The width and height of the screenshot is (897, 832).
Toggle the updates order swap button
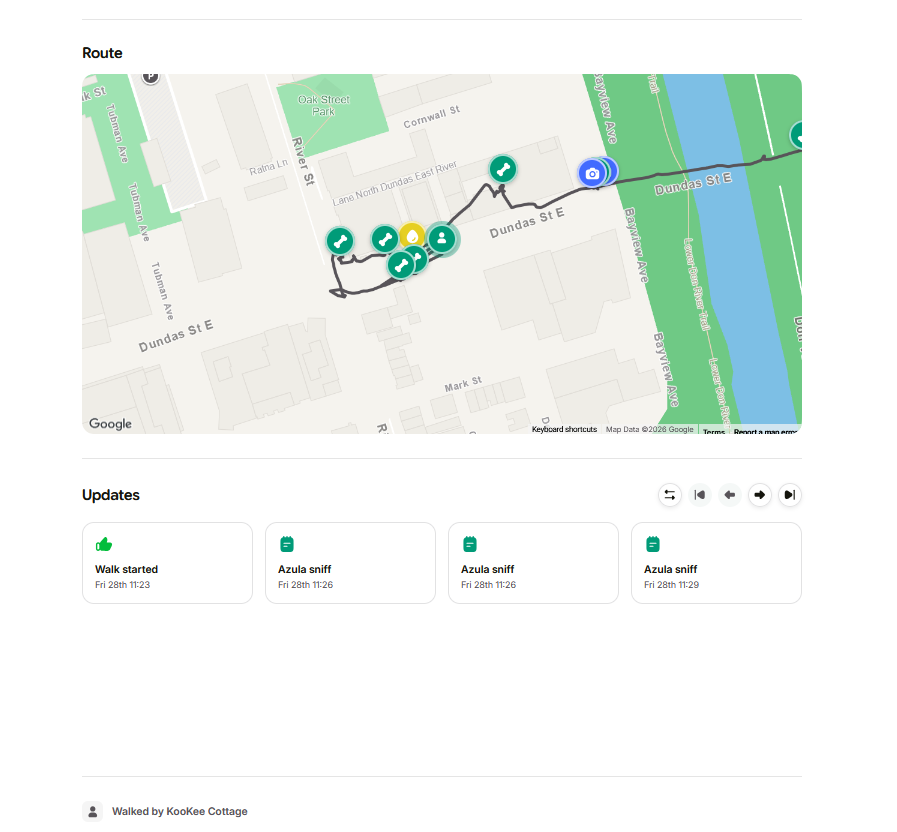670,495
